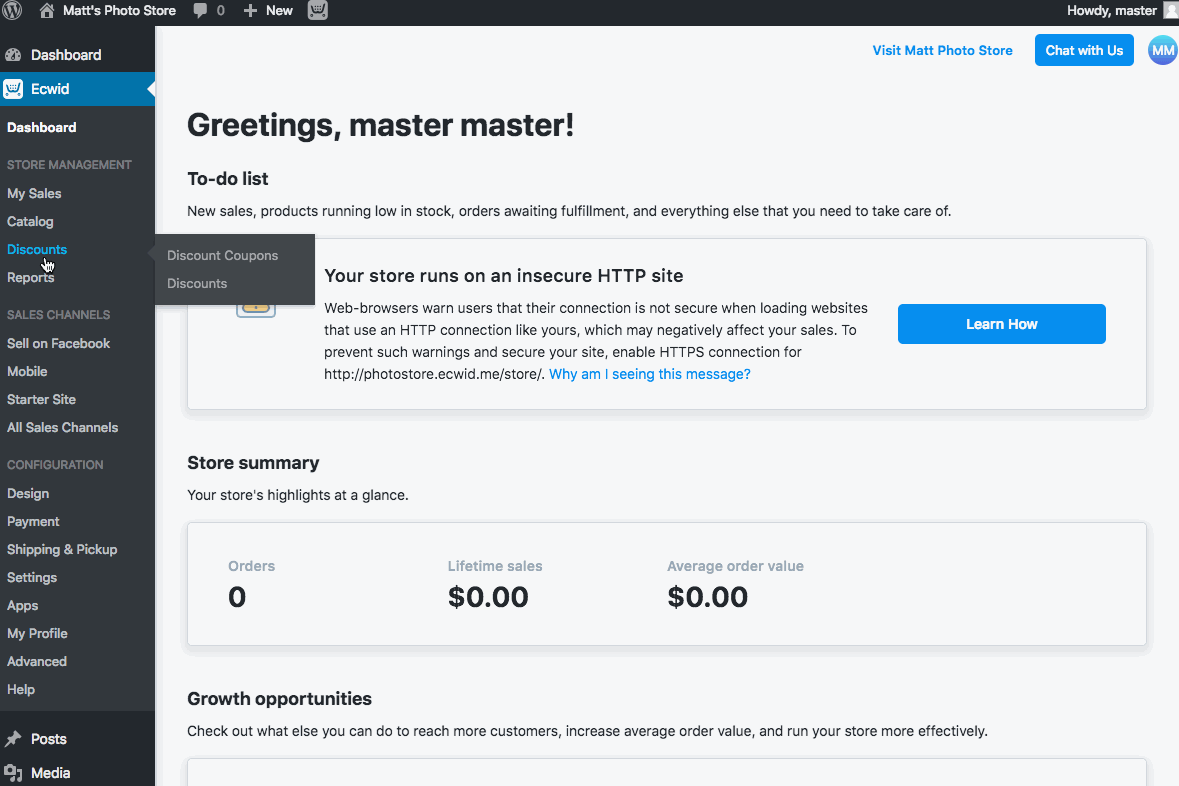Open Discounts in the Store Management sidebar
This screenshot has height=786, width=1179.
click(37, 249)
